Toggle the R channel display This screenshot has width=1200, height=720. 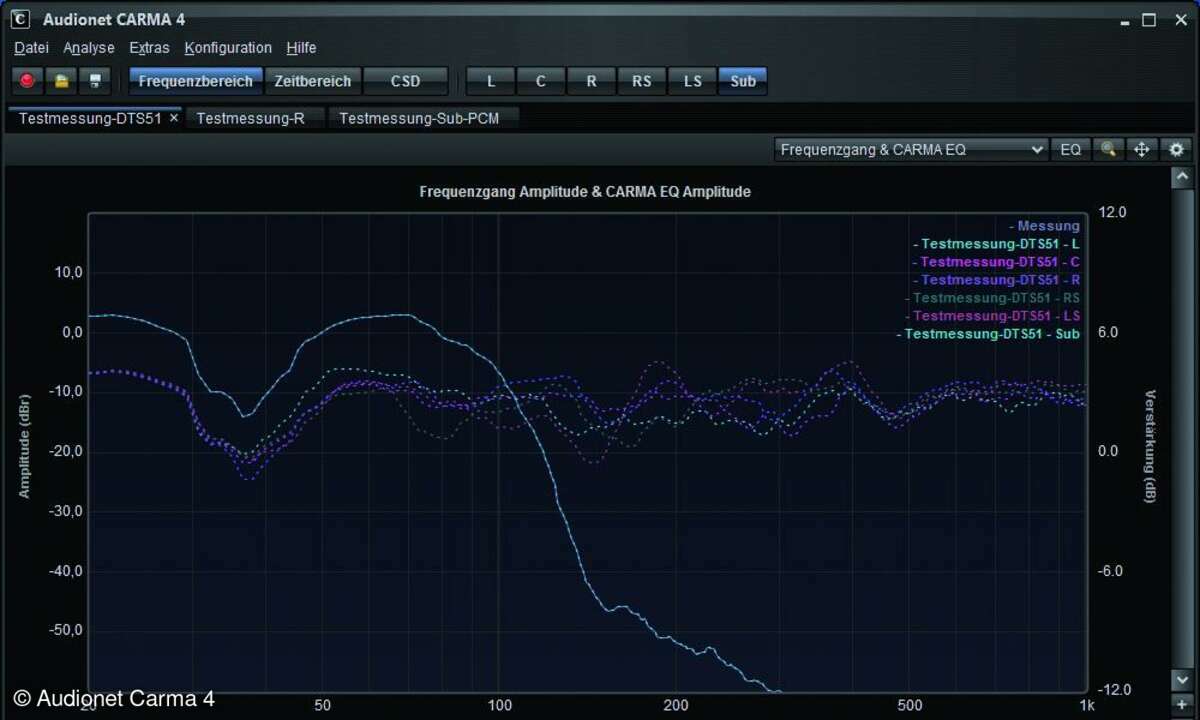[x=592, y=81]
